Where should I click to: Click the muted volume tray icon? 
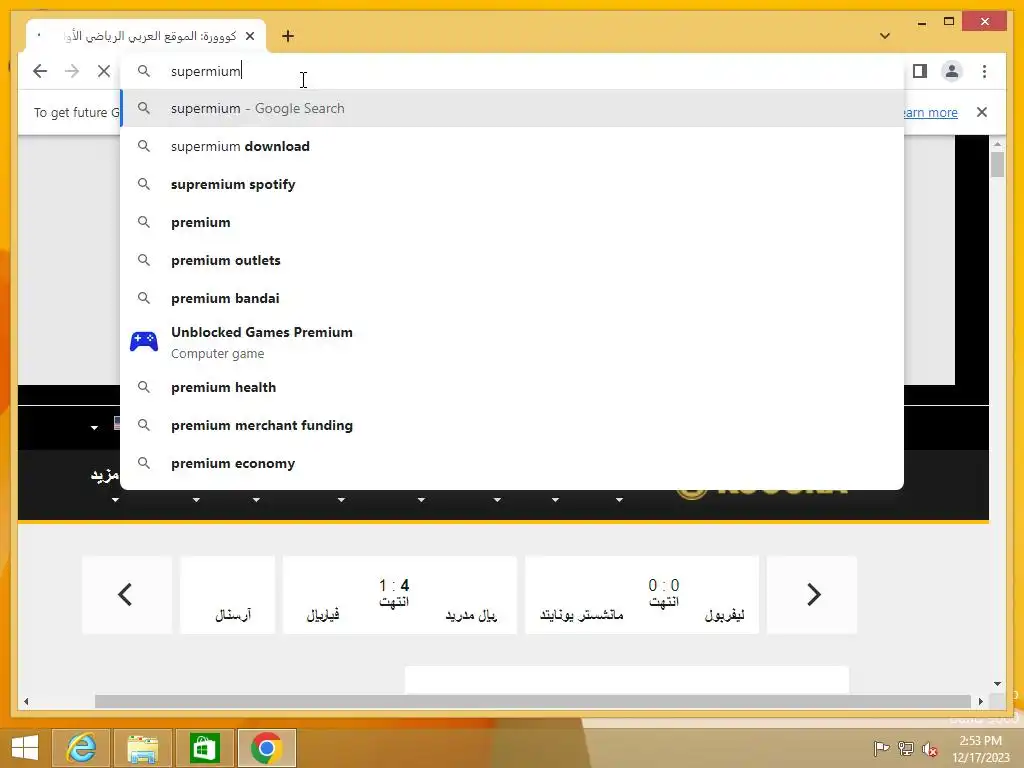(x=929, y=748)
